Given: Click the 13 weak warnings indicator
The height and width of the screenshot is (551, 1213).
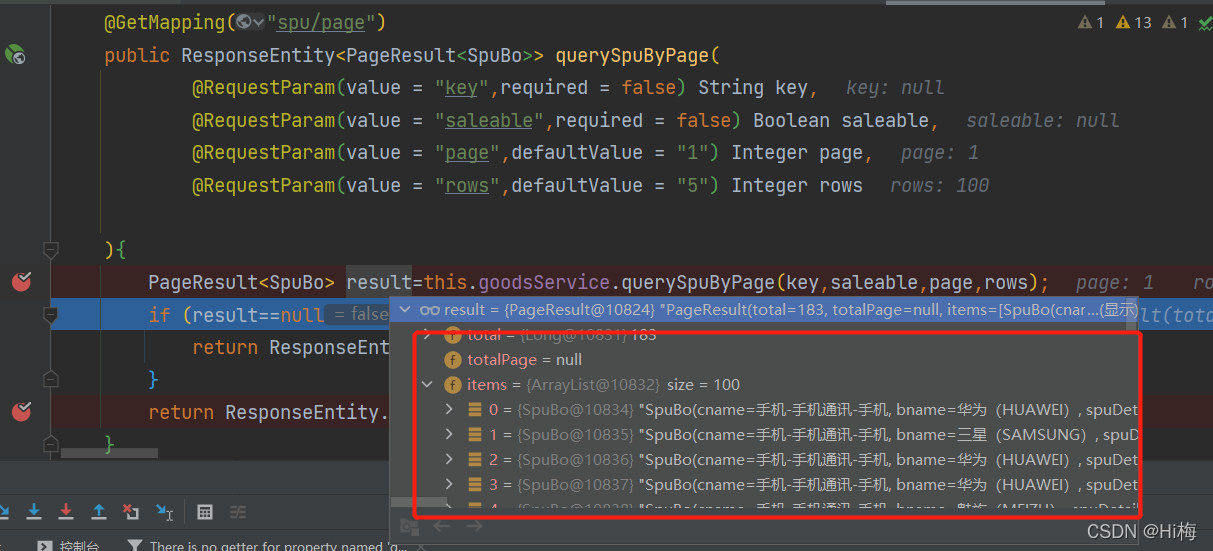Looking at the screenshot, I should coord(1134,22).
